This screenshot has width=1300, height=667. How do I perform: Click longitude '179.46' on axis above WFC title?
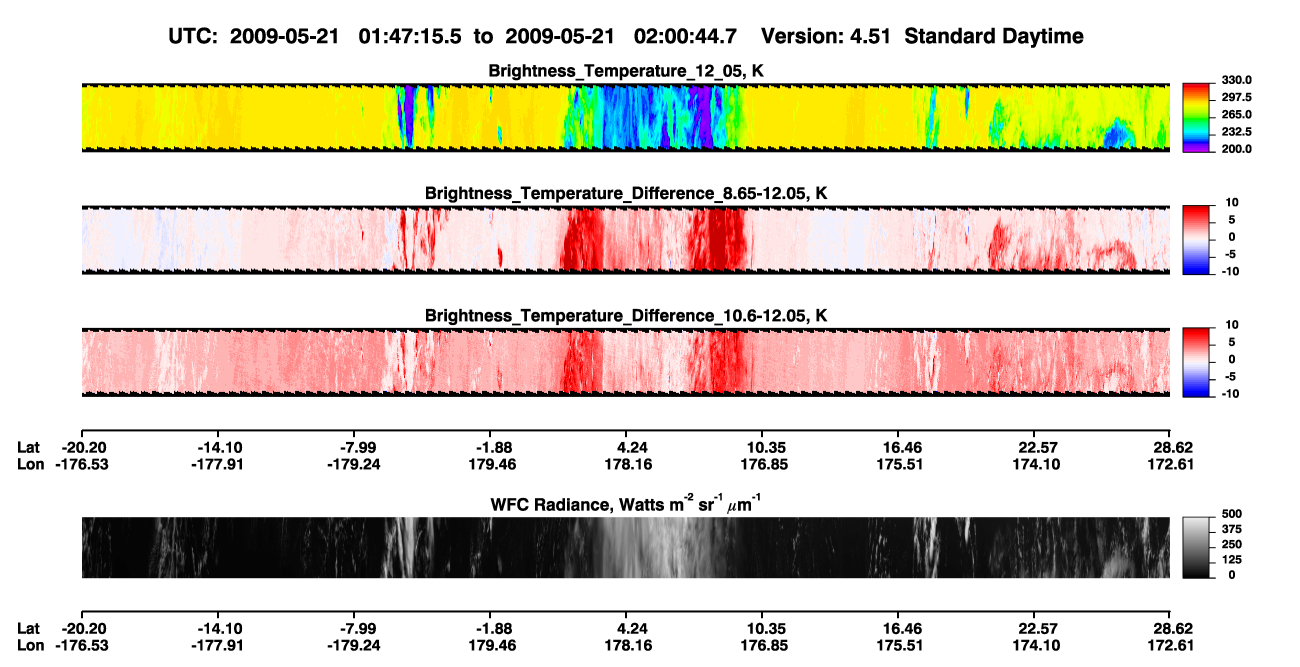click(492, 465)
